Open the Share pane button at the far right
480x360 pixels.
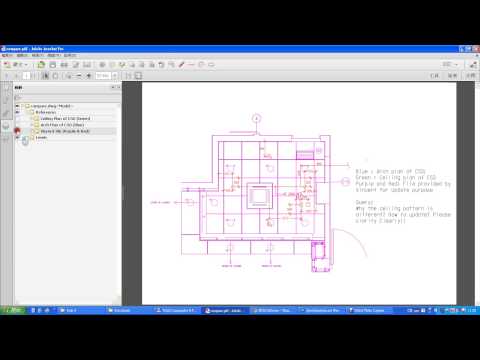tap(471, 76)
